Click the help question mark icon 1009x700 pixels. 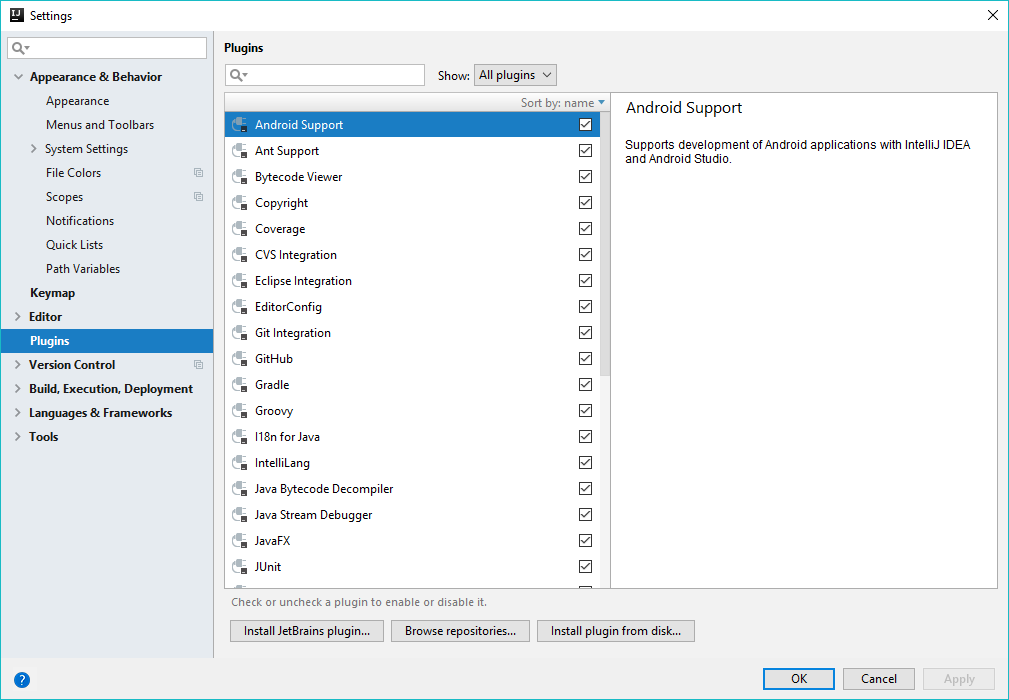coord(22,679)
